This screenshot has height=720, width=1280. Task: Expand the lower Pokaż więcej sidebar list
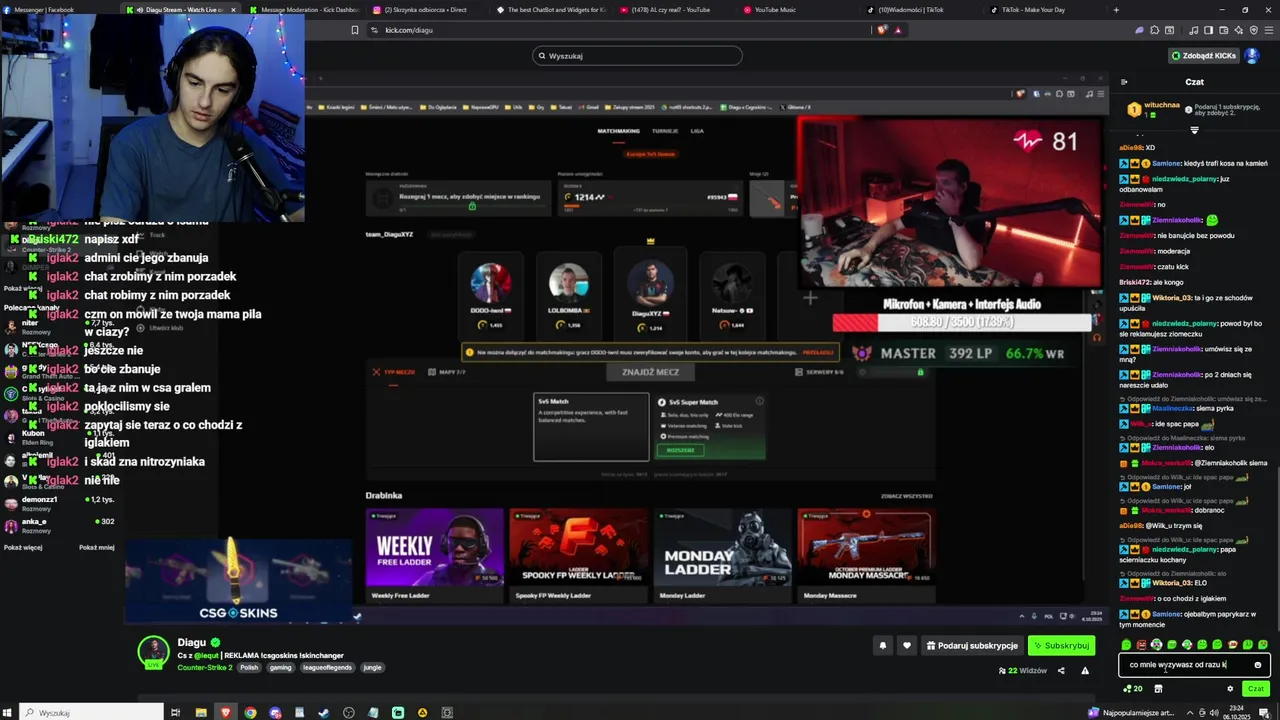(x=23, y=547)
